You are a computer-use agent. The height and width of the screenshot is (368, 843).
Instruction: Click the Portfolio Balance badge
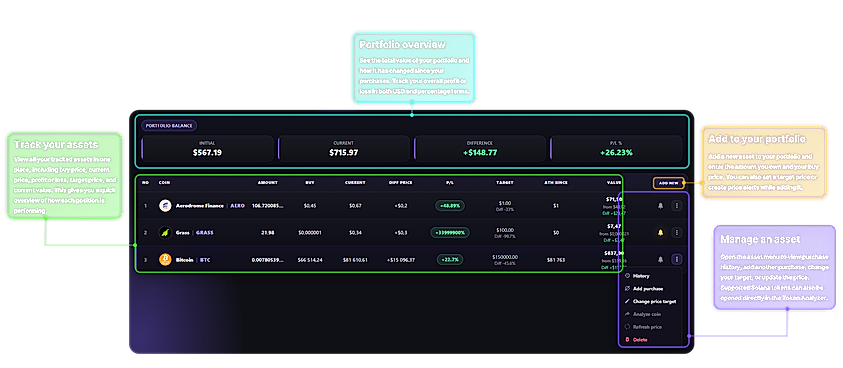tap(169, 126)
